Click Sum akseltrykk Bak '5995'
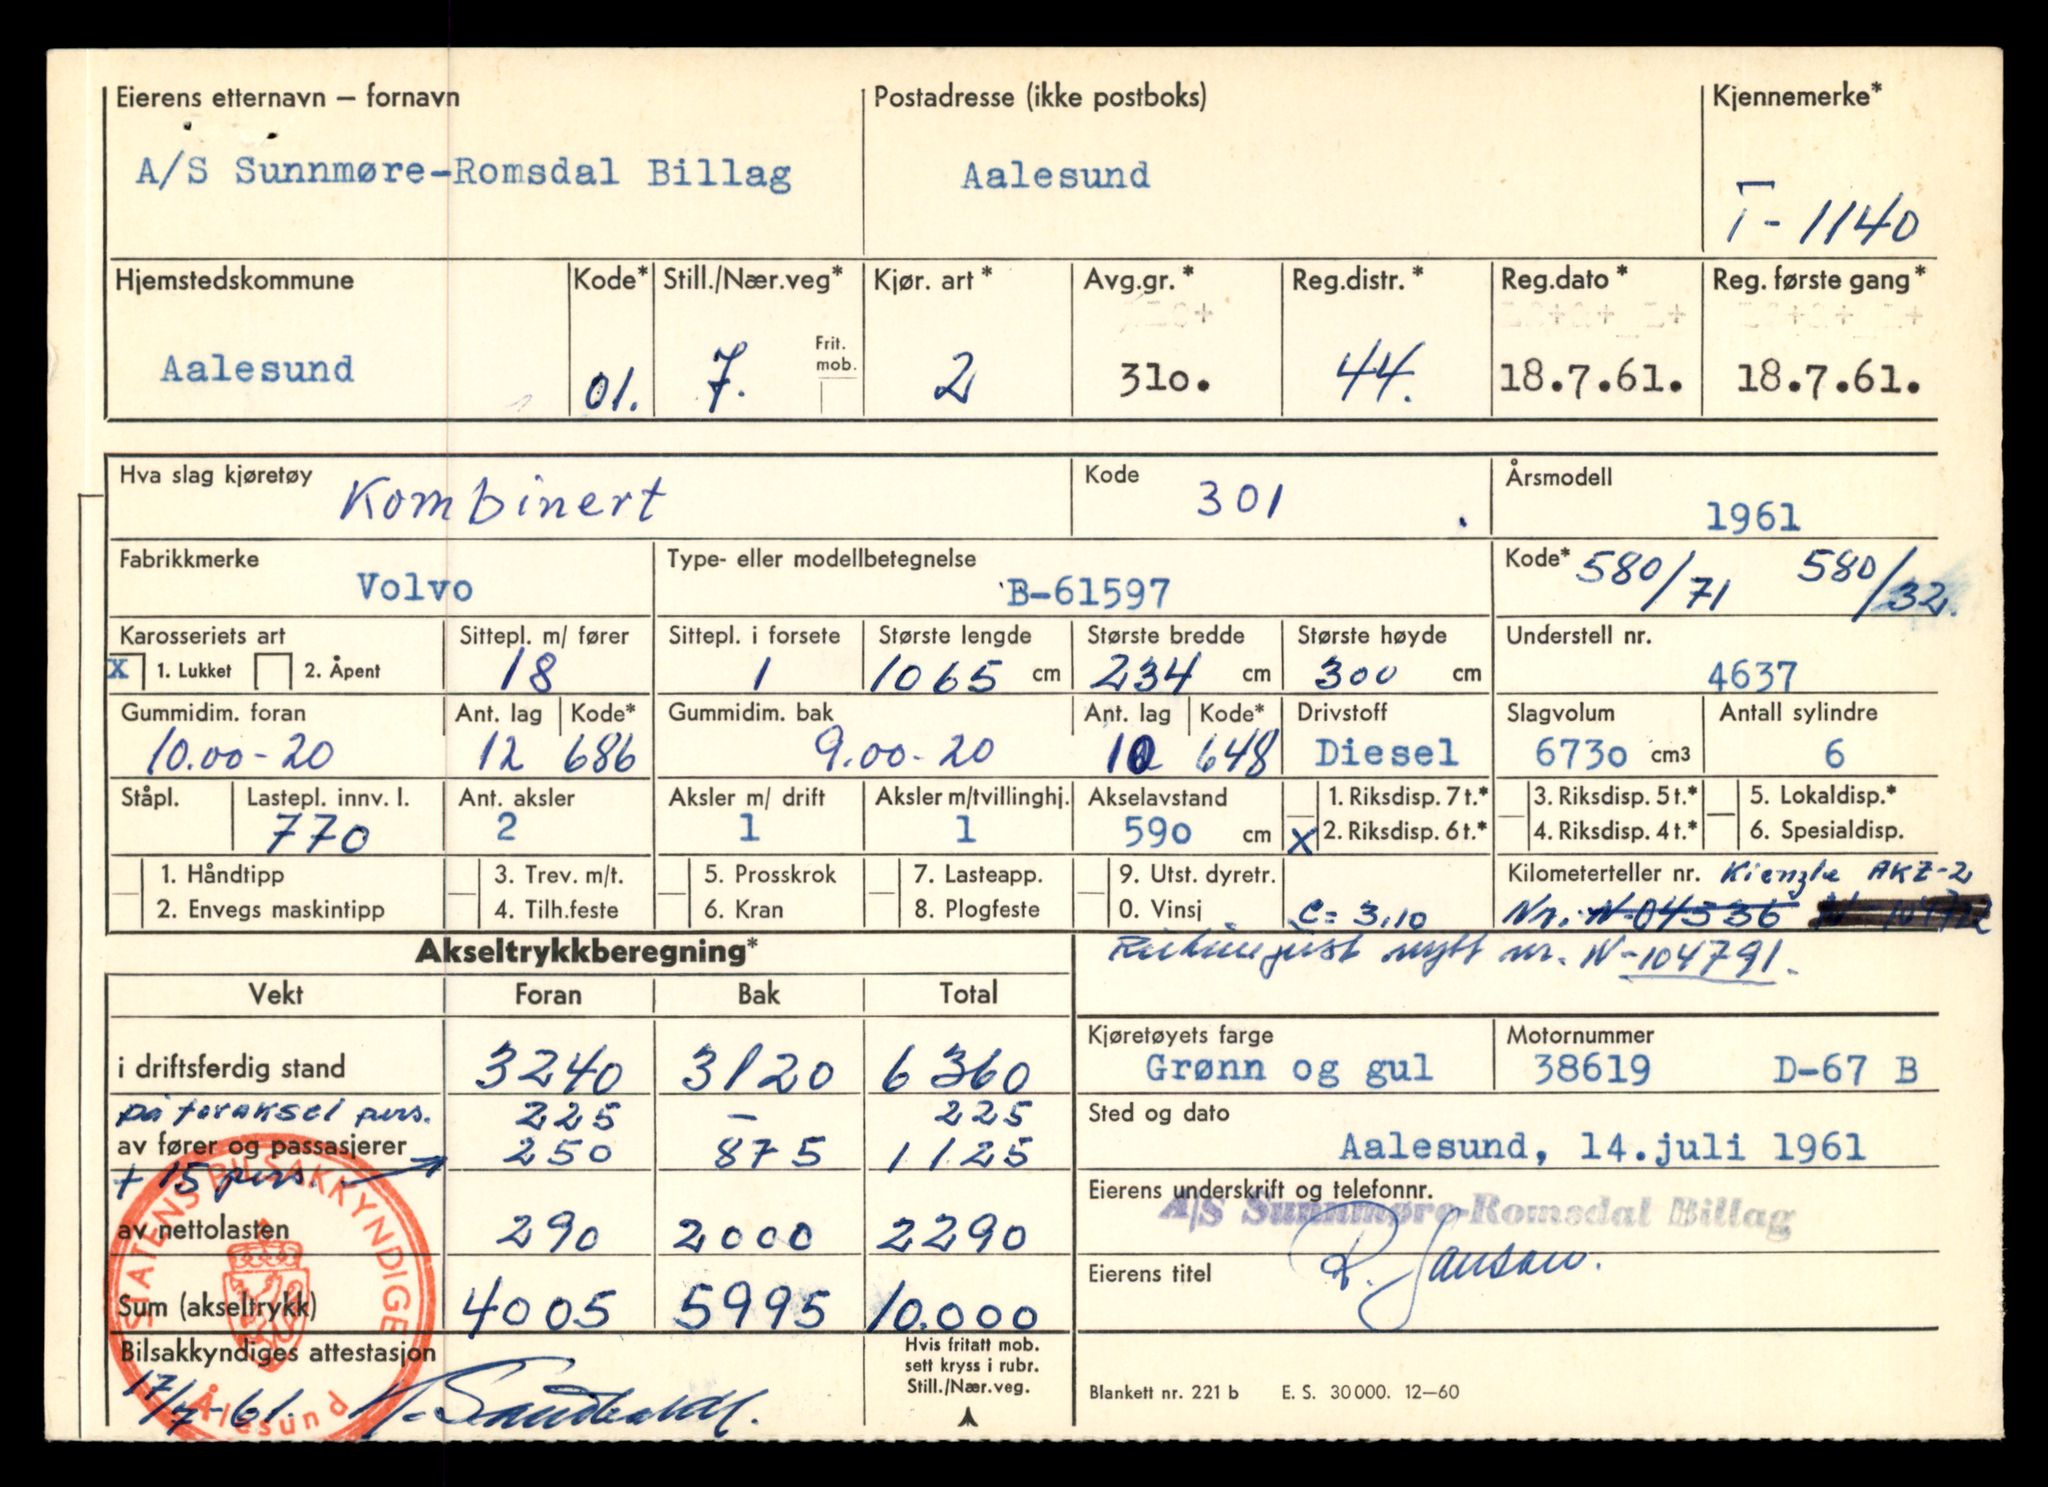The width and height of the screenshot is (2048, 1487). [754, 1306]
